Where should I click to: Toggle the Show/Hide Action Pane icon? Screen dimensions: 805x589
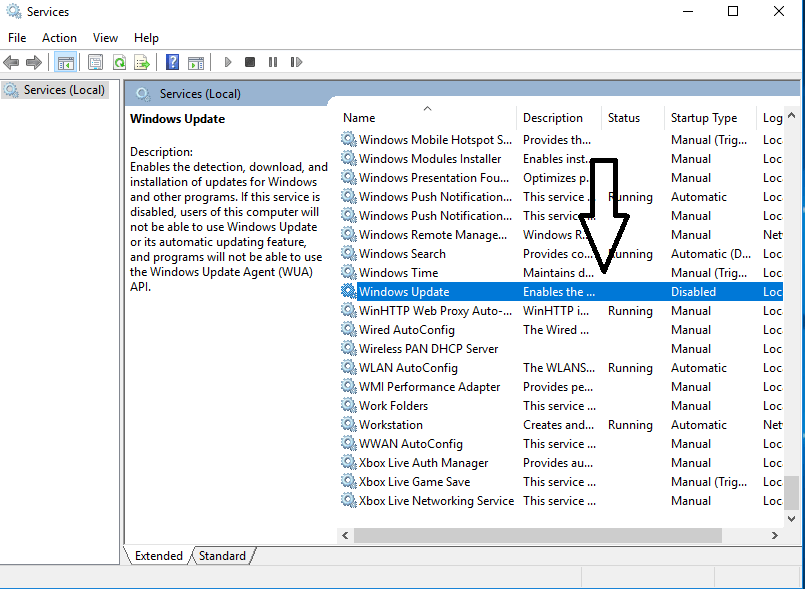click(x=196, y=63)
